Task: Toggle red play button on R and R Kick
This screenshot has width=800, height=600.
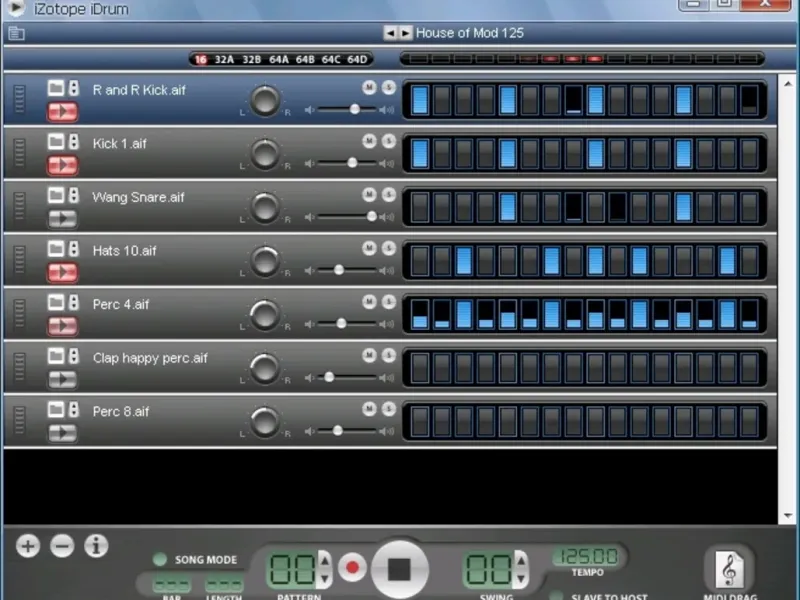Action: pos(63,111)
